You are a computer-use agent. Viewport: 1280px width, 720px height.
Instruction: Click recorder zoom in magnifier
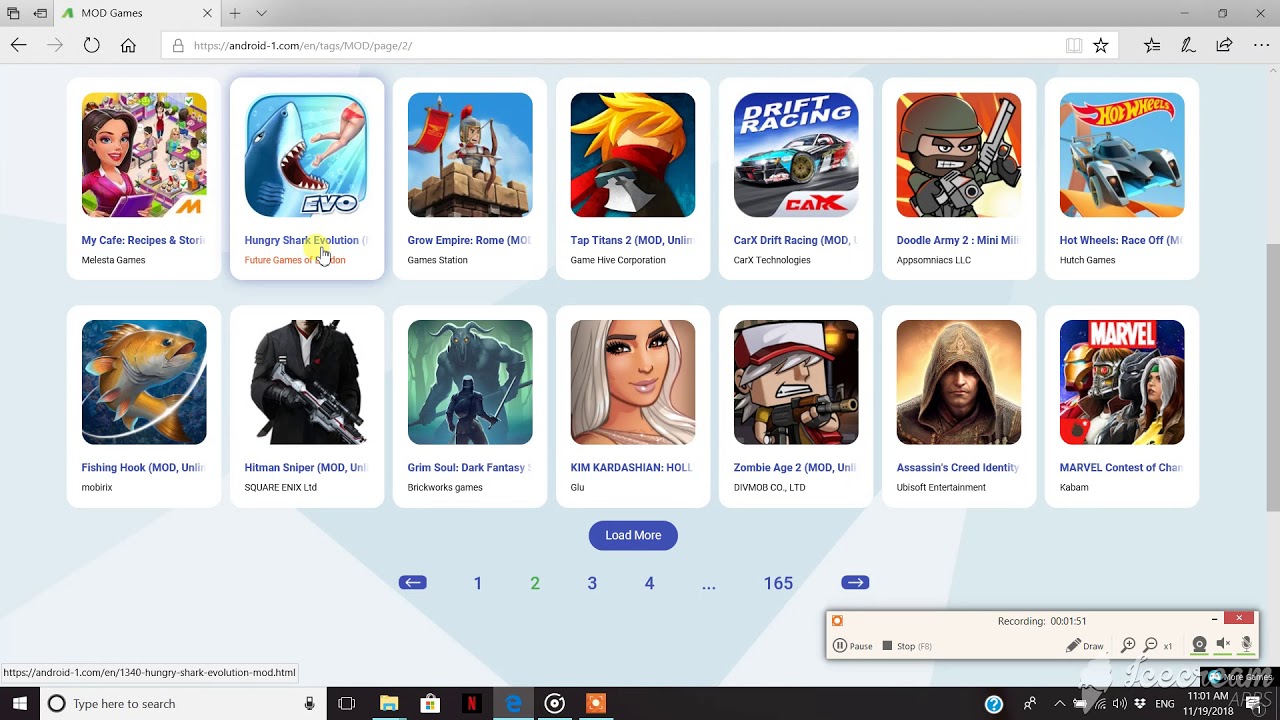[x=1128, y=646]
